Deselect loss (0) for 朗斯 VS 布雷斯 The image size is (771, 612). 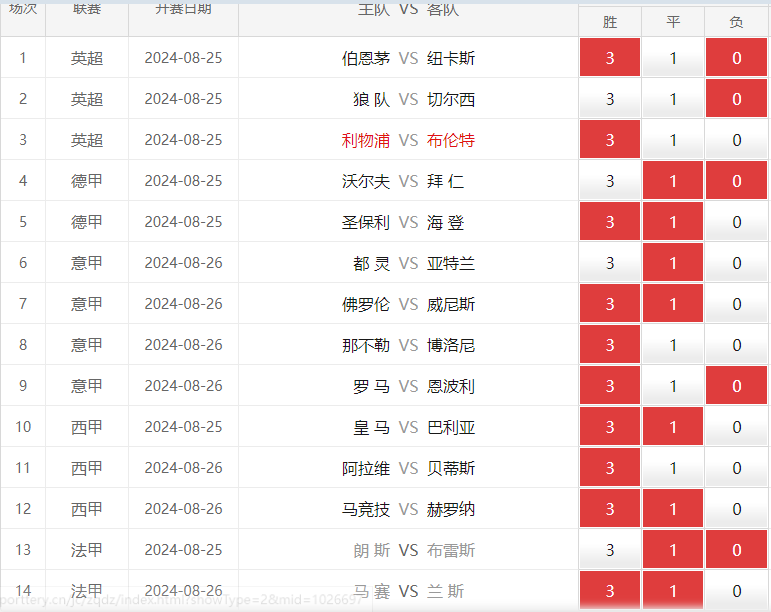(736, 550)
